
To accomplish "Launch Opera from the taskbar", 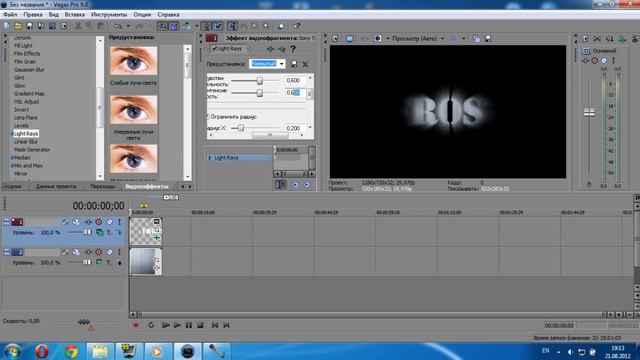I will (42, 351).
